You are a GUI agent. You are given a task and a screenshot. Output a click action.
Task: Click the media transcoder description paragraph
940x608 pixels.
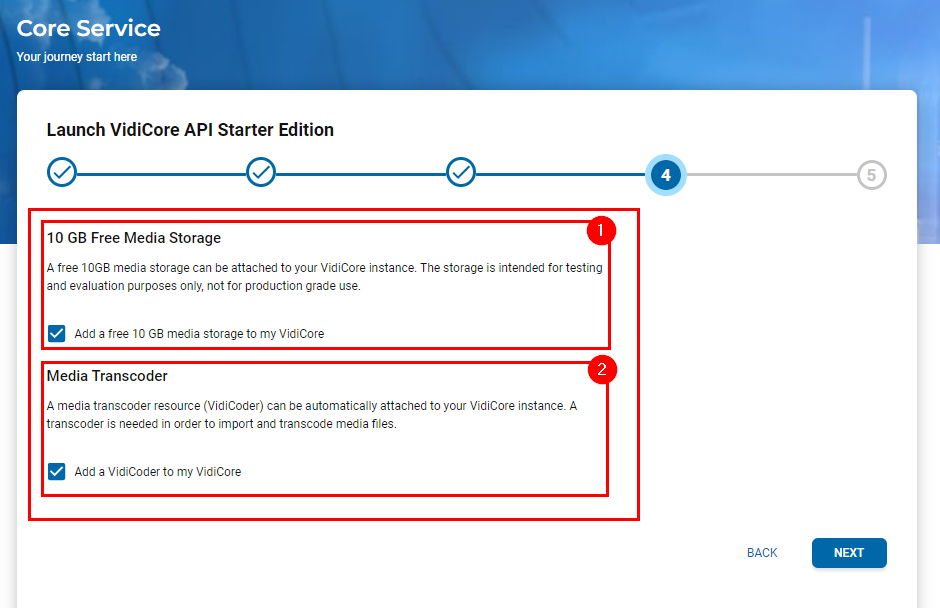click(x=311, y=415)
